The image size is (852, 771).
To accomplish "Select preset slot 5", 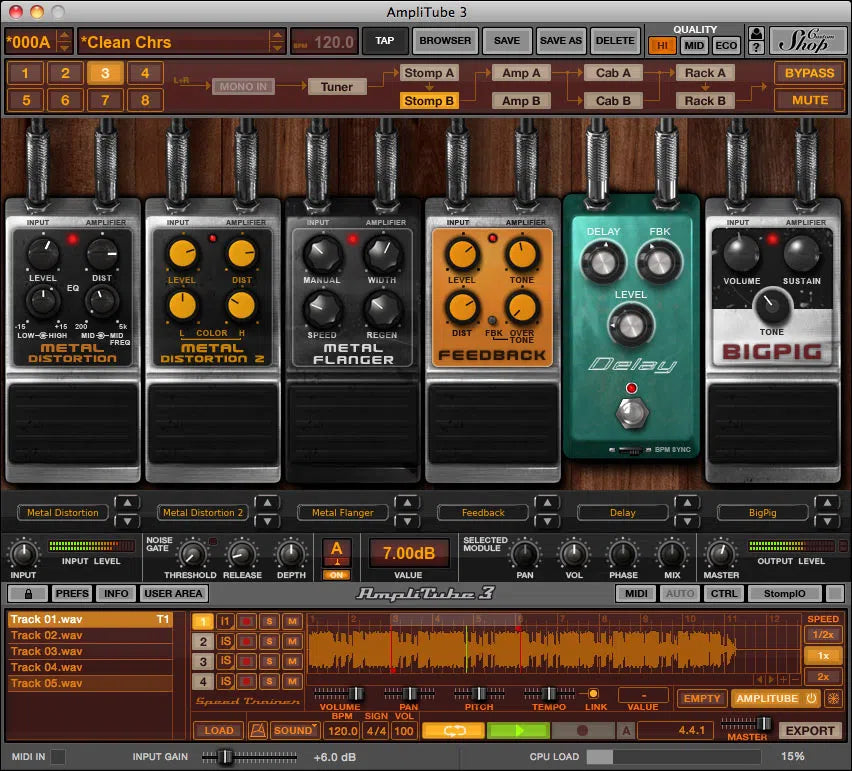I will point(25,100).
